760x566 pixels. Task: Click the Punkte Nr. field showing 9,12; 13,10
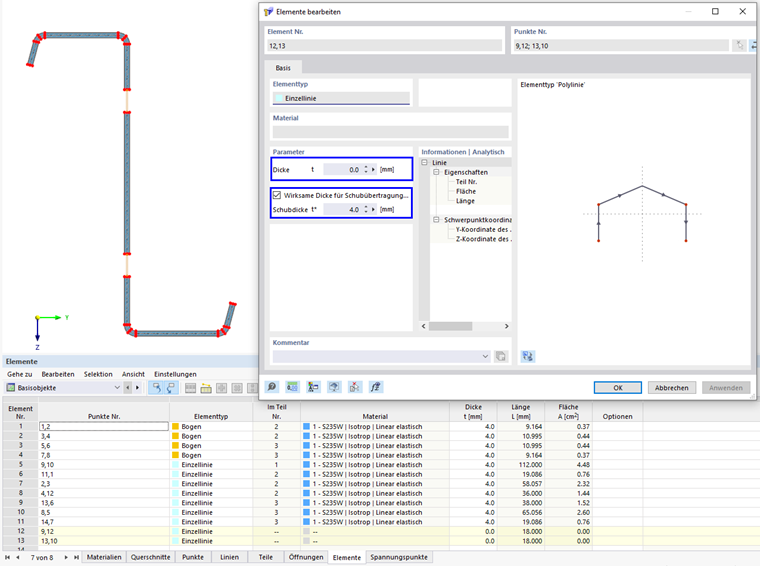click(621, 46)
